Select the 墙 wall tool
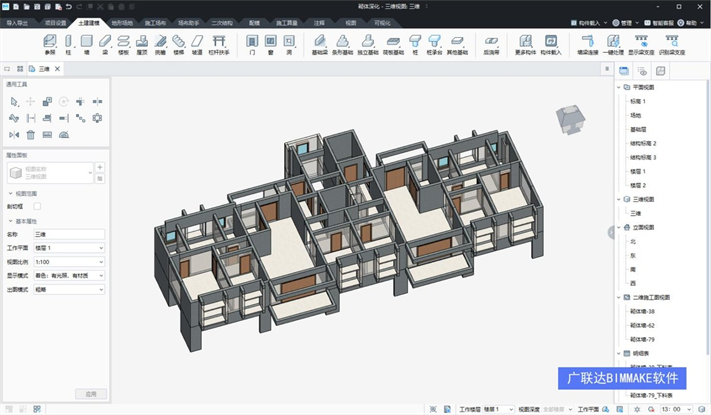 [87, 45]
